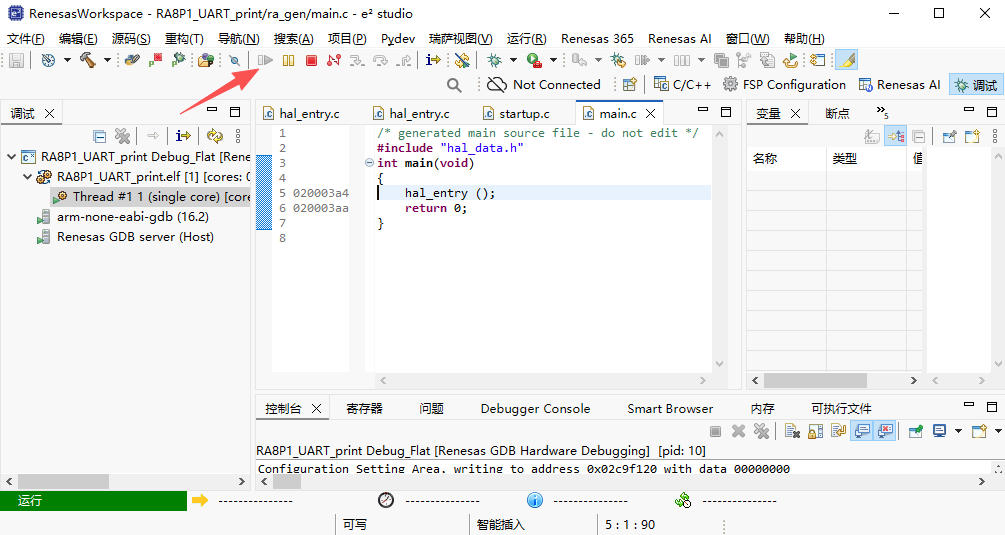Toggle show console on error output
Image resolution: width=1005 pixels, height=535 pixels.
(885, 431)
